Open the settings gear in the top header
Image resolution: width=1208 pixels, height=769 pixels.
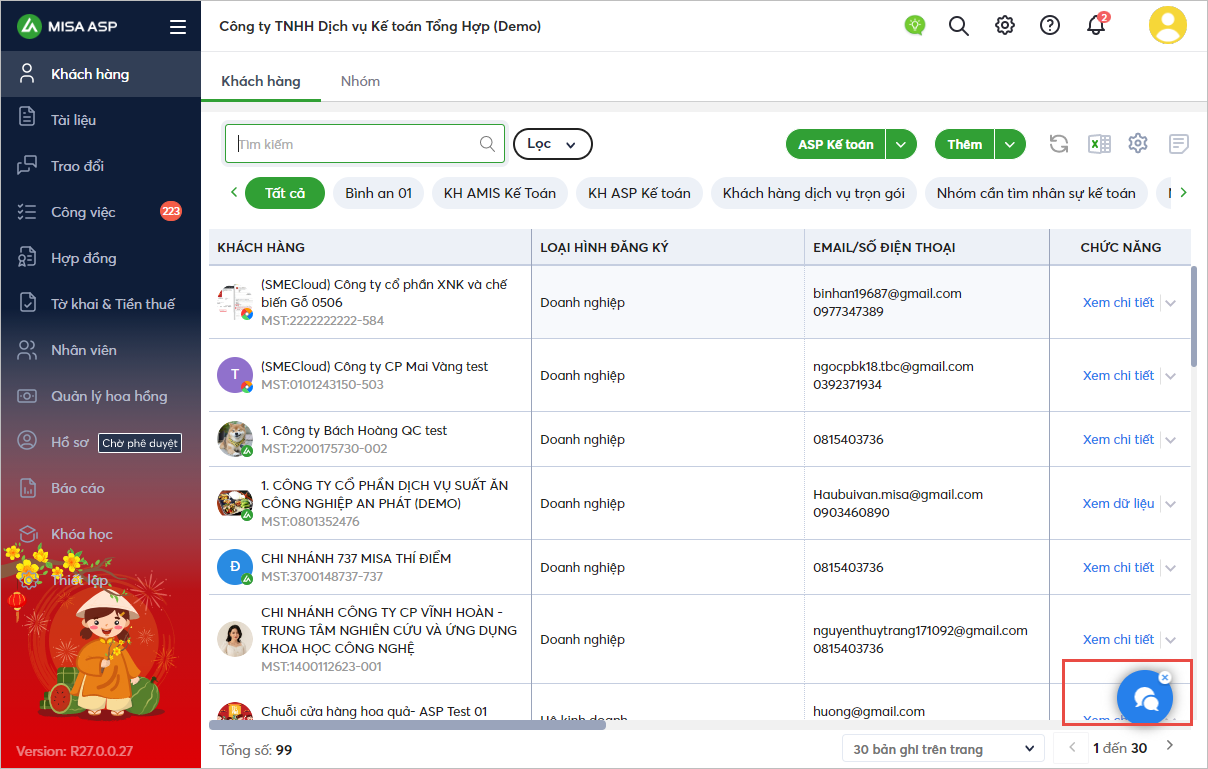coord(1005,26)
